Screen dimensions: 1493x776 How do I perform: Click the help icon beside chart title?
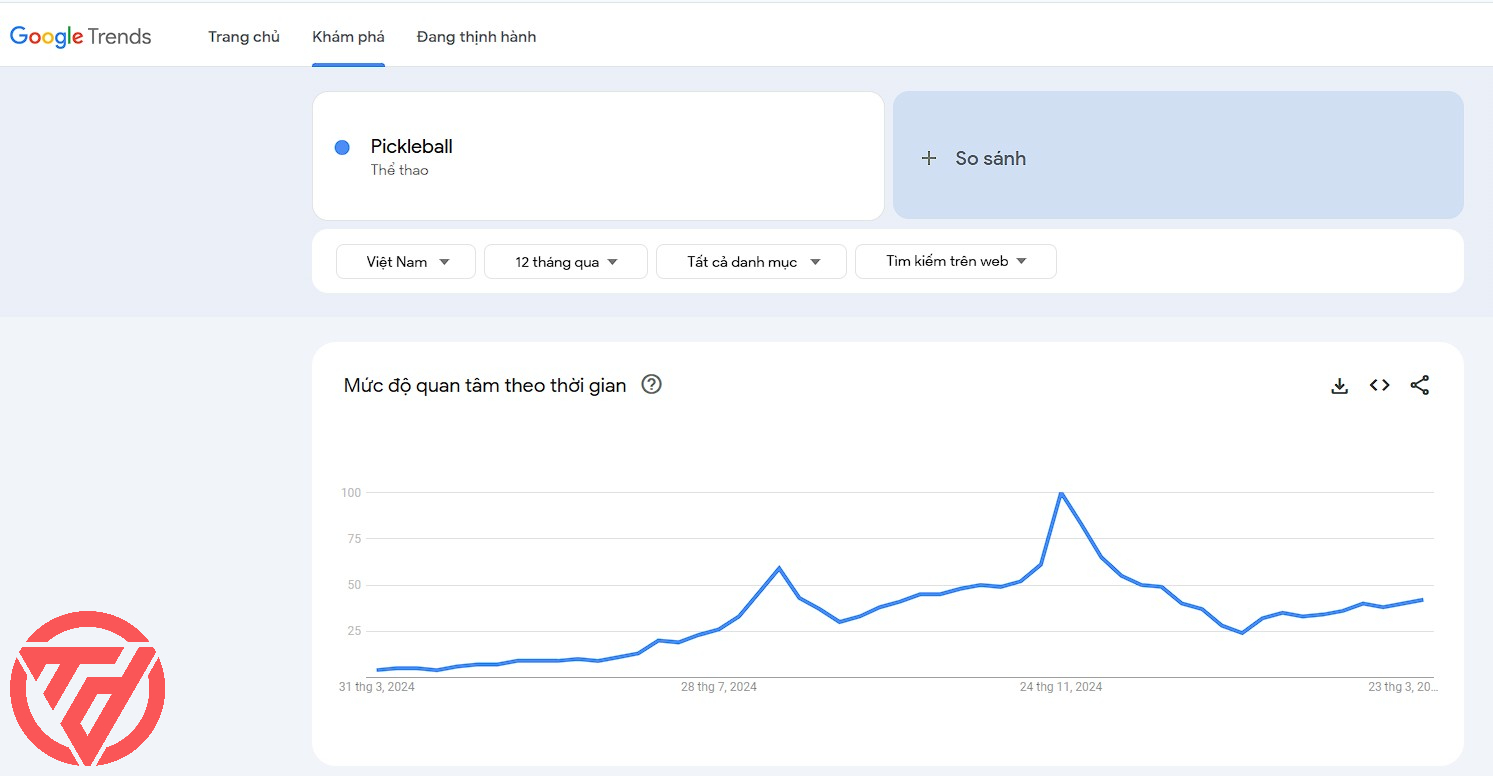tap(652, 384)
